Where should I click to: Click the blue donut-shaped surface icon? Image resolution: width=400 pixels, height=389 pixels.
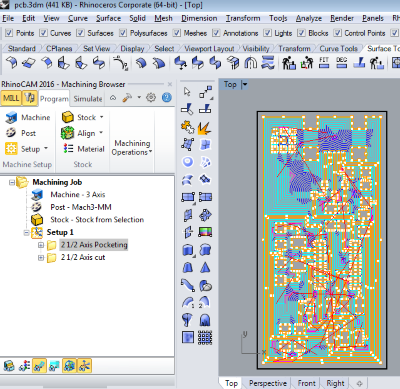188,162
